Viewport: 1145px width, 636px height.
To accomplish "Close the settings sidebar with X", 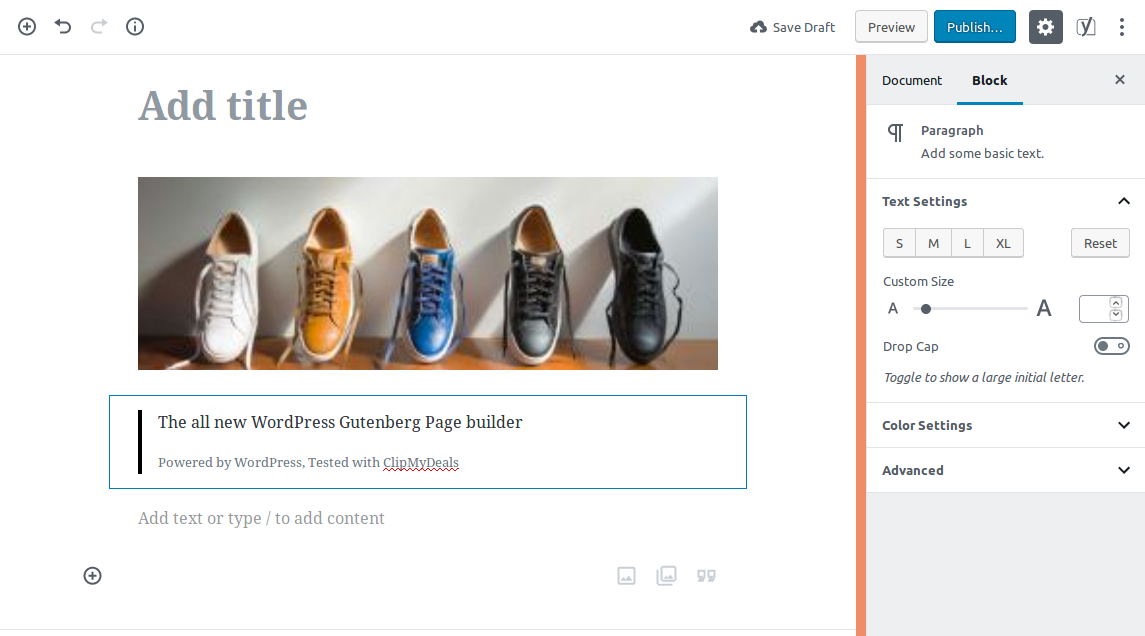I will point(1119,80).
